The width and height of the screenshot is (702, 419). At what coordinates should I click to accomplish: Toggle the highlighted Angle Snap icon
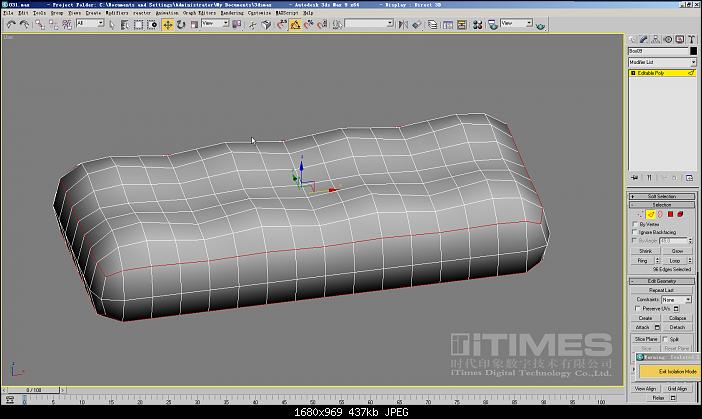tap(295, 25)
